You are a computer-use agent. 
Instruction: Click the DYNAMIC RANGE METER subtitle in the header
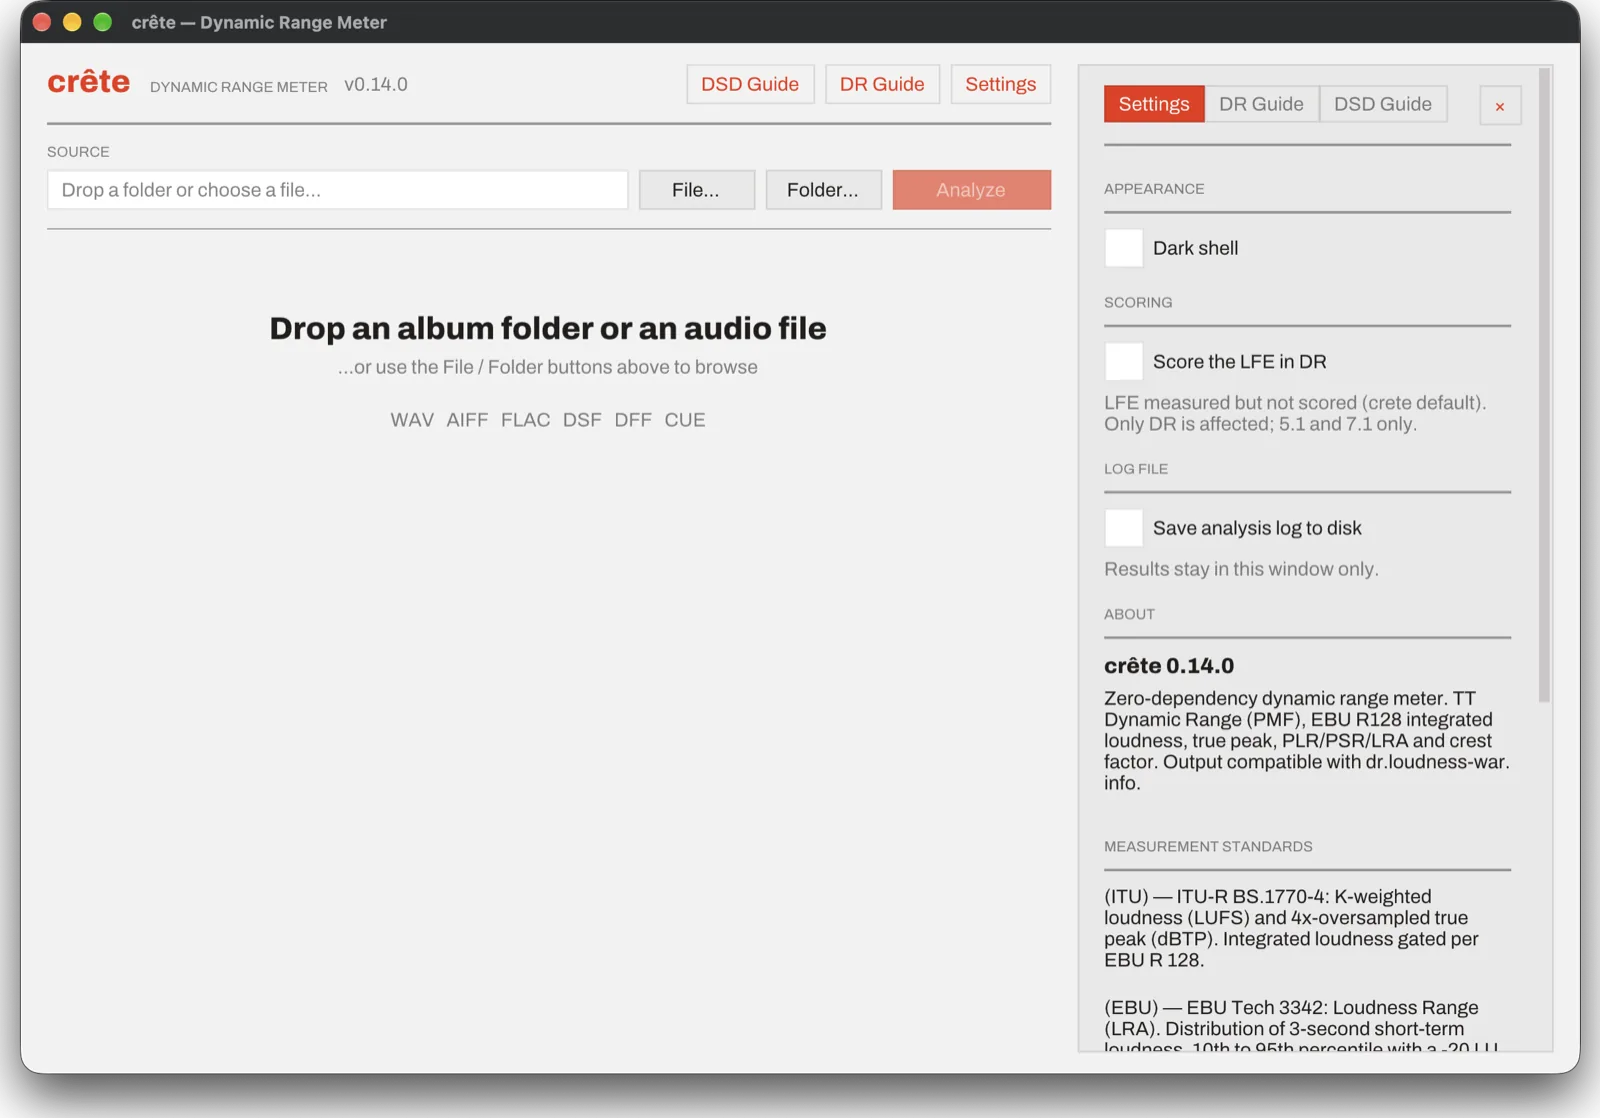(239, 87)
